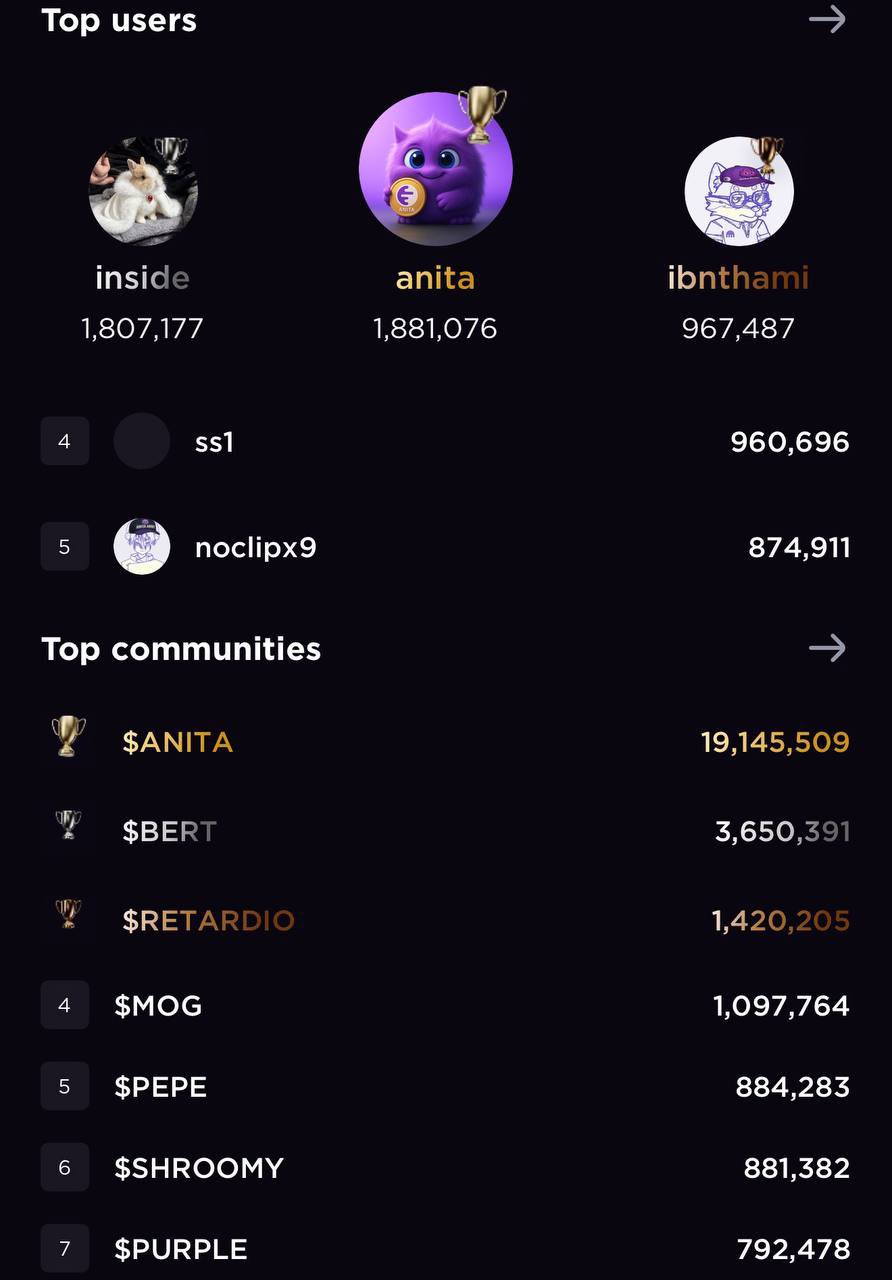Click the bronze trophy on ibnthami's avatar

(767, 154)
